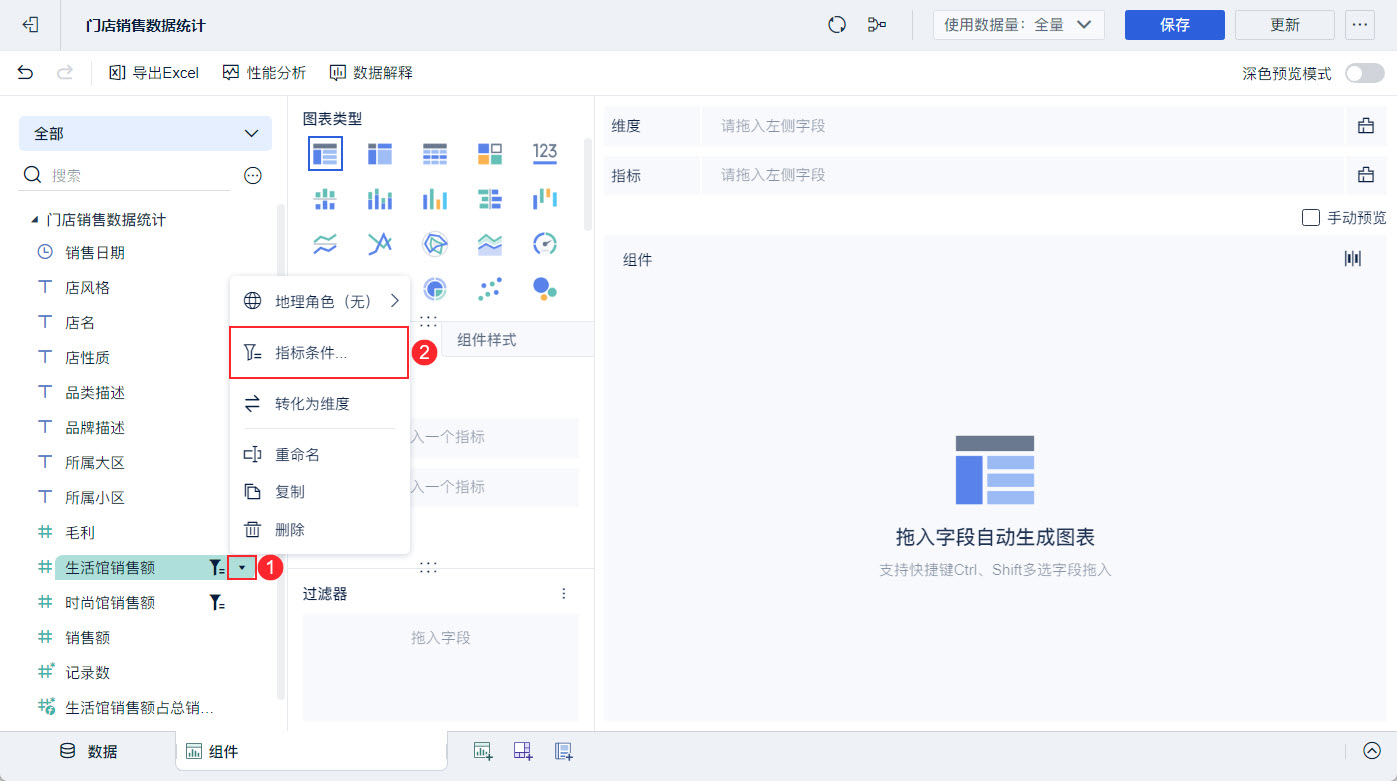Image resolution: width=1397 pixels, height=781 pixels.
Task: Select the partitioned line chart type
Action: point(325,244)
